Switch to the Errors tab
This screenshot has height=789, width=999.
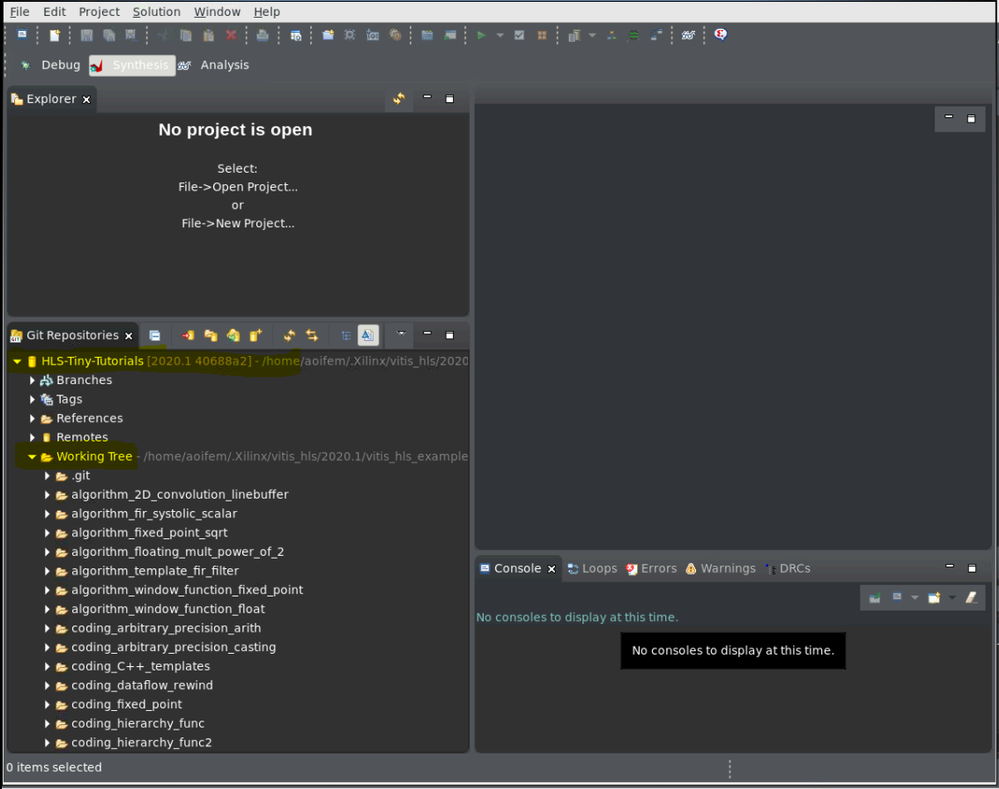[651, 569]
